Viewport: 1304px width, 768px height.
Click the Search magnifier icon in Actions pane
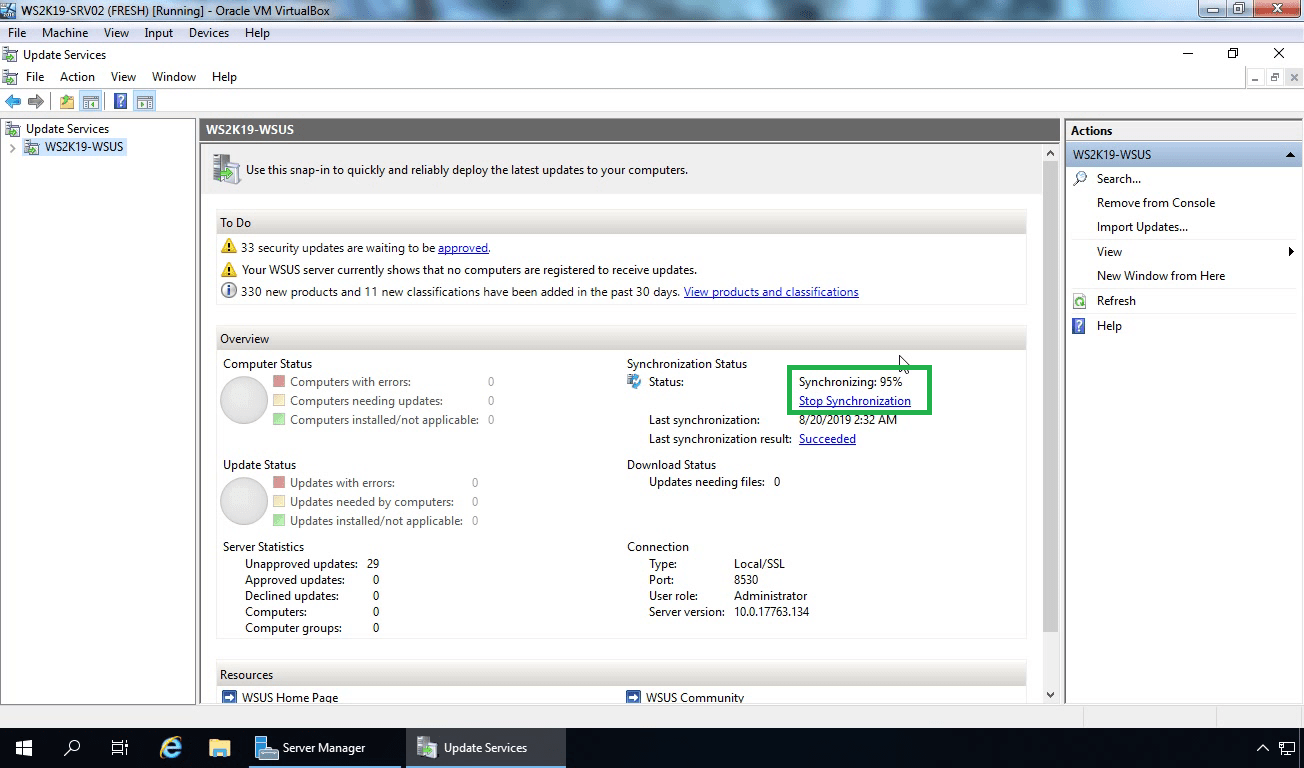pyautogui.click(x=1080, y=179)
